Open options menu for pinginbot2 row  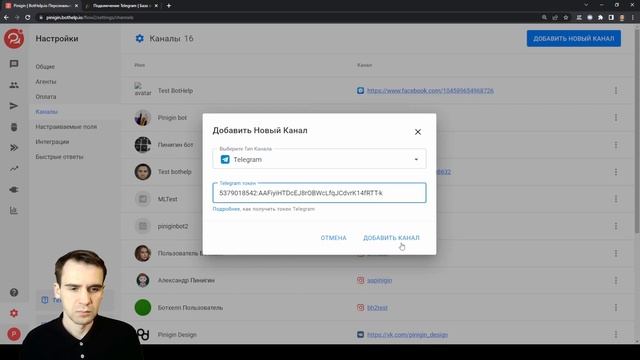616,226
